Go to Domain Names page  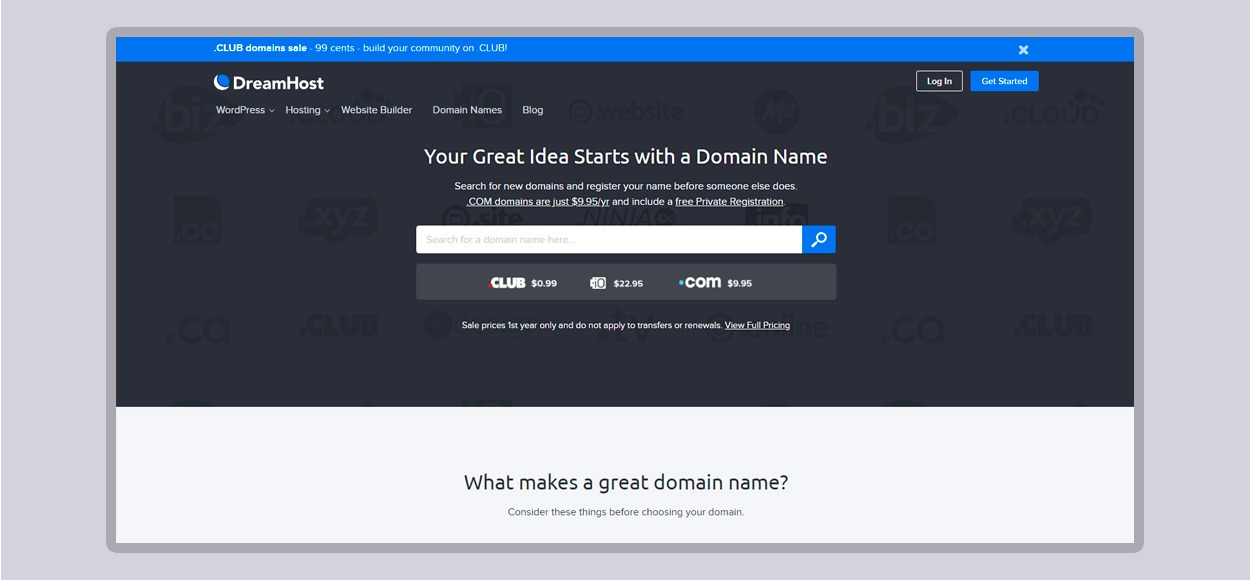click(467, 110)
